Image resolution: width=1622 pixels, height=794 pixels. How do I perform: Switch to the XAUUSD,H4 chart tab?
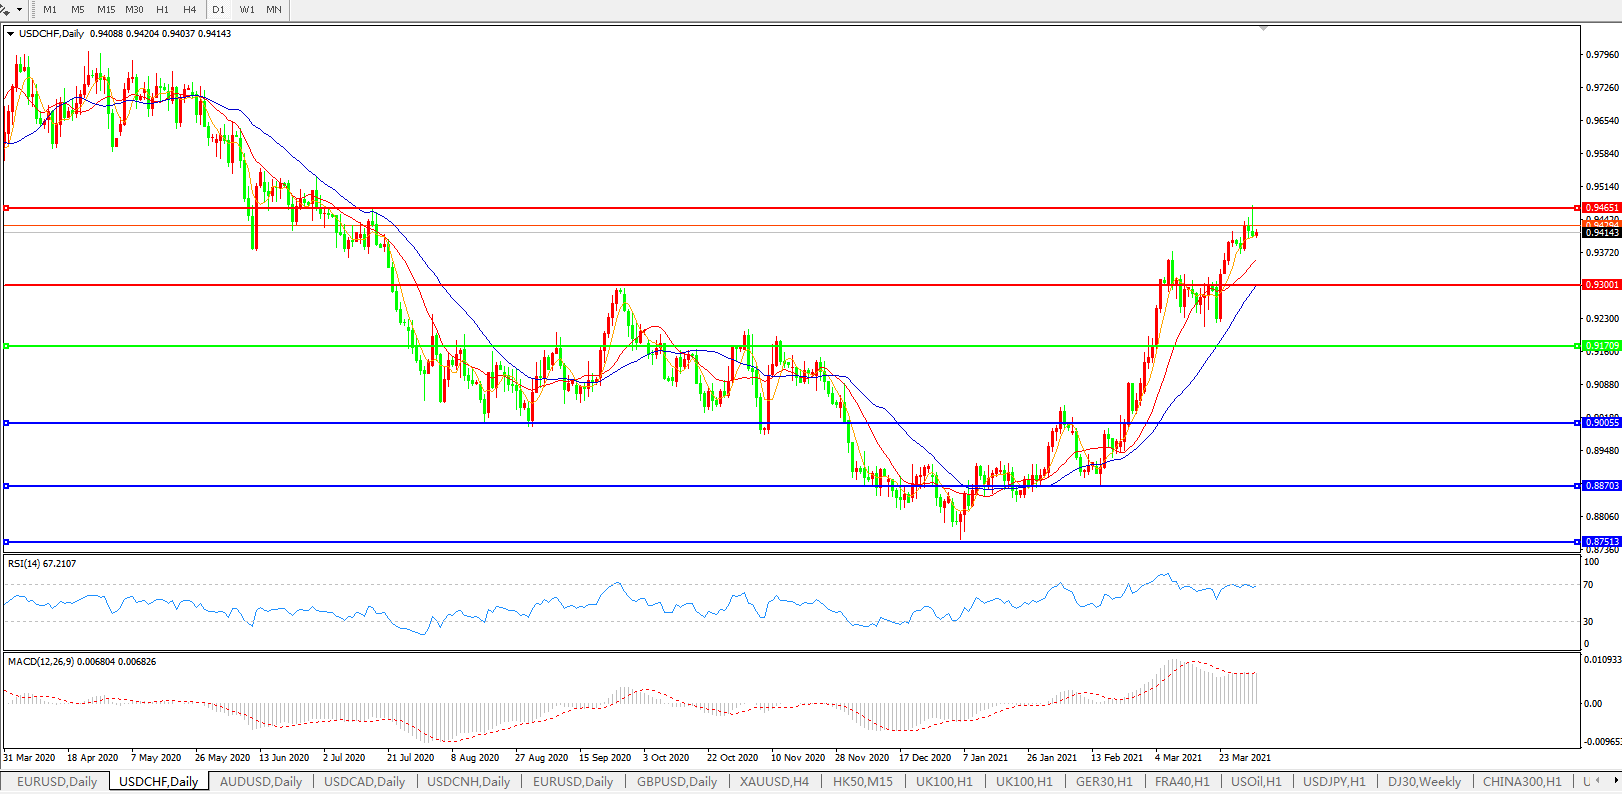coord(774,782)
